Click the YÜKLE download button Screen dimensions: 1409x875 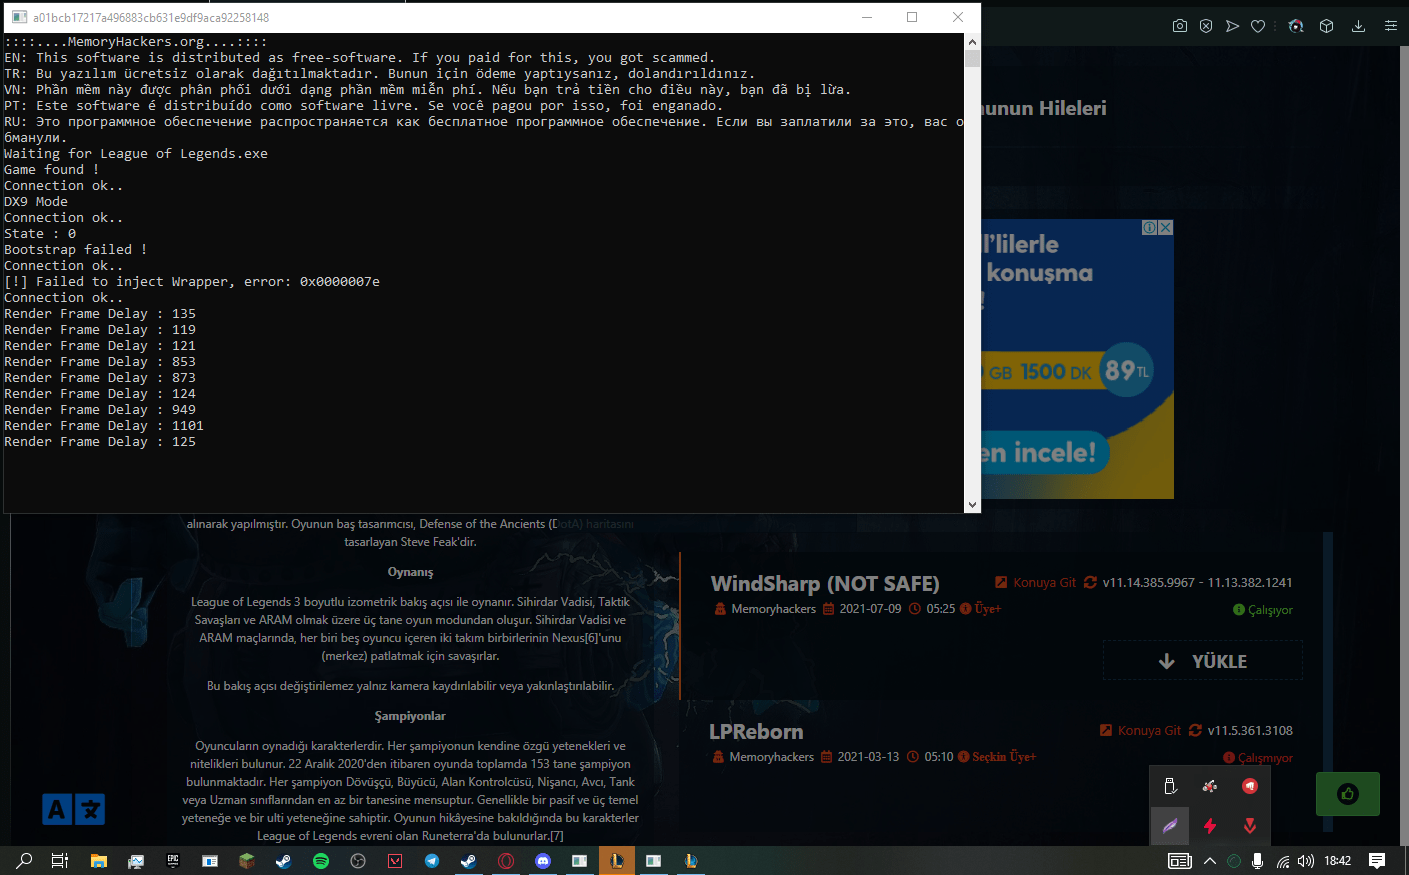[x=1202, y=661]
